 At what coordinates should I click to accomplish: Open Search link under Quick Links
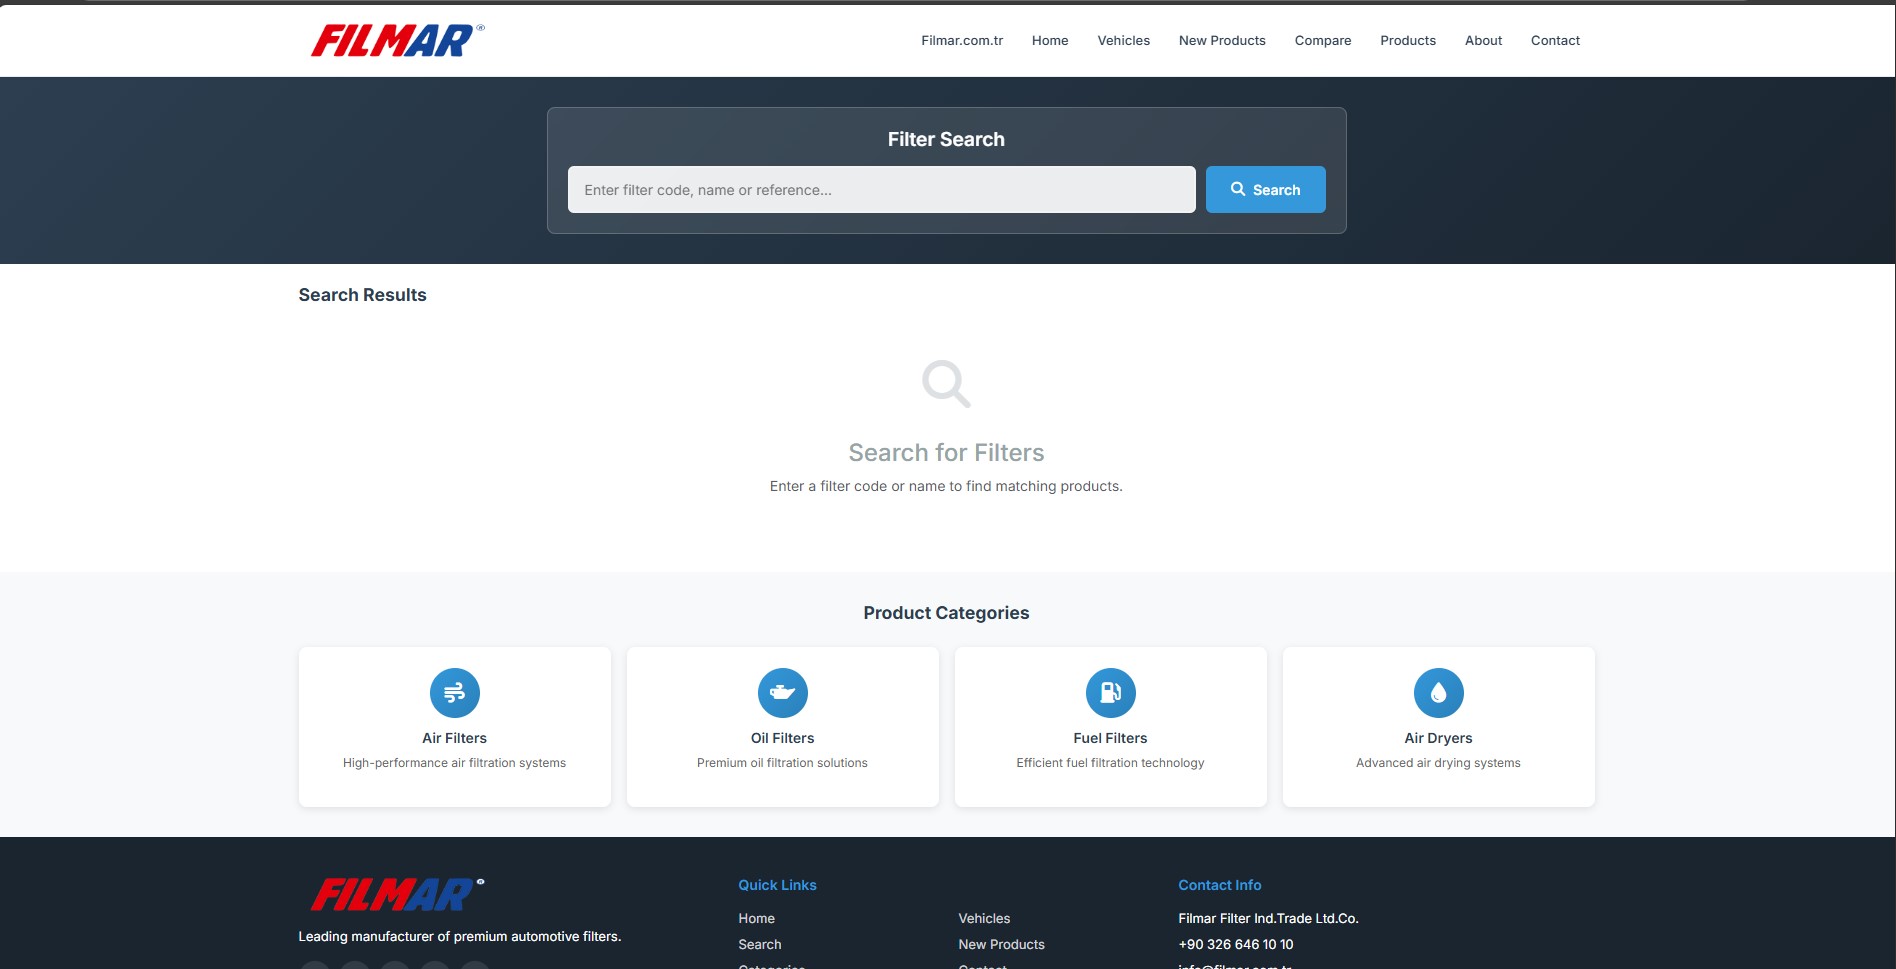click(759, 944)
